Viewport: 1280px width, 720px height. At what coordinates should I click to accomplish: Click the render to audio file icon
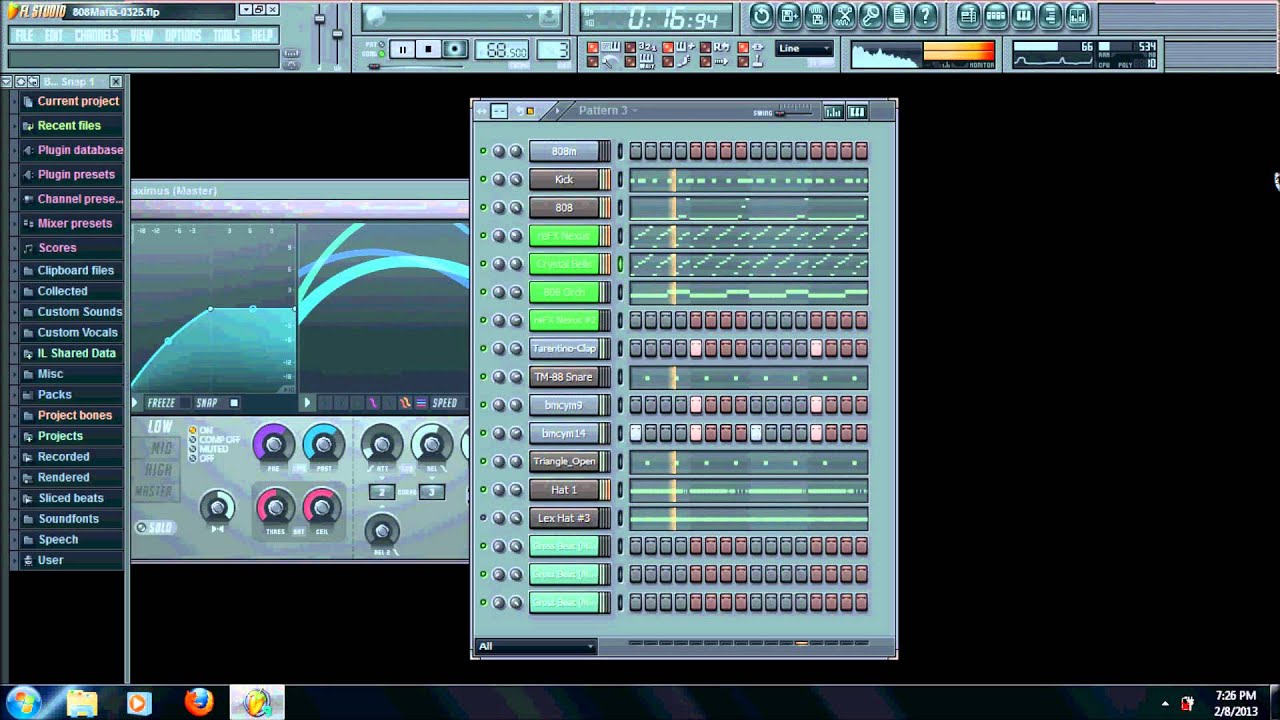tap(817, 15)
